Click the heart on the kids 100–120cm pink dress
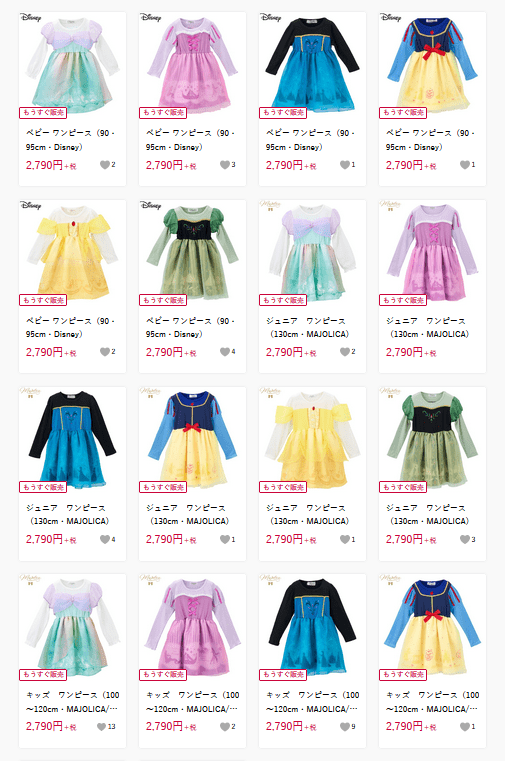This screenshot has height=761, width=505. pyautogui.click(x=225, y=727)
